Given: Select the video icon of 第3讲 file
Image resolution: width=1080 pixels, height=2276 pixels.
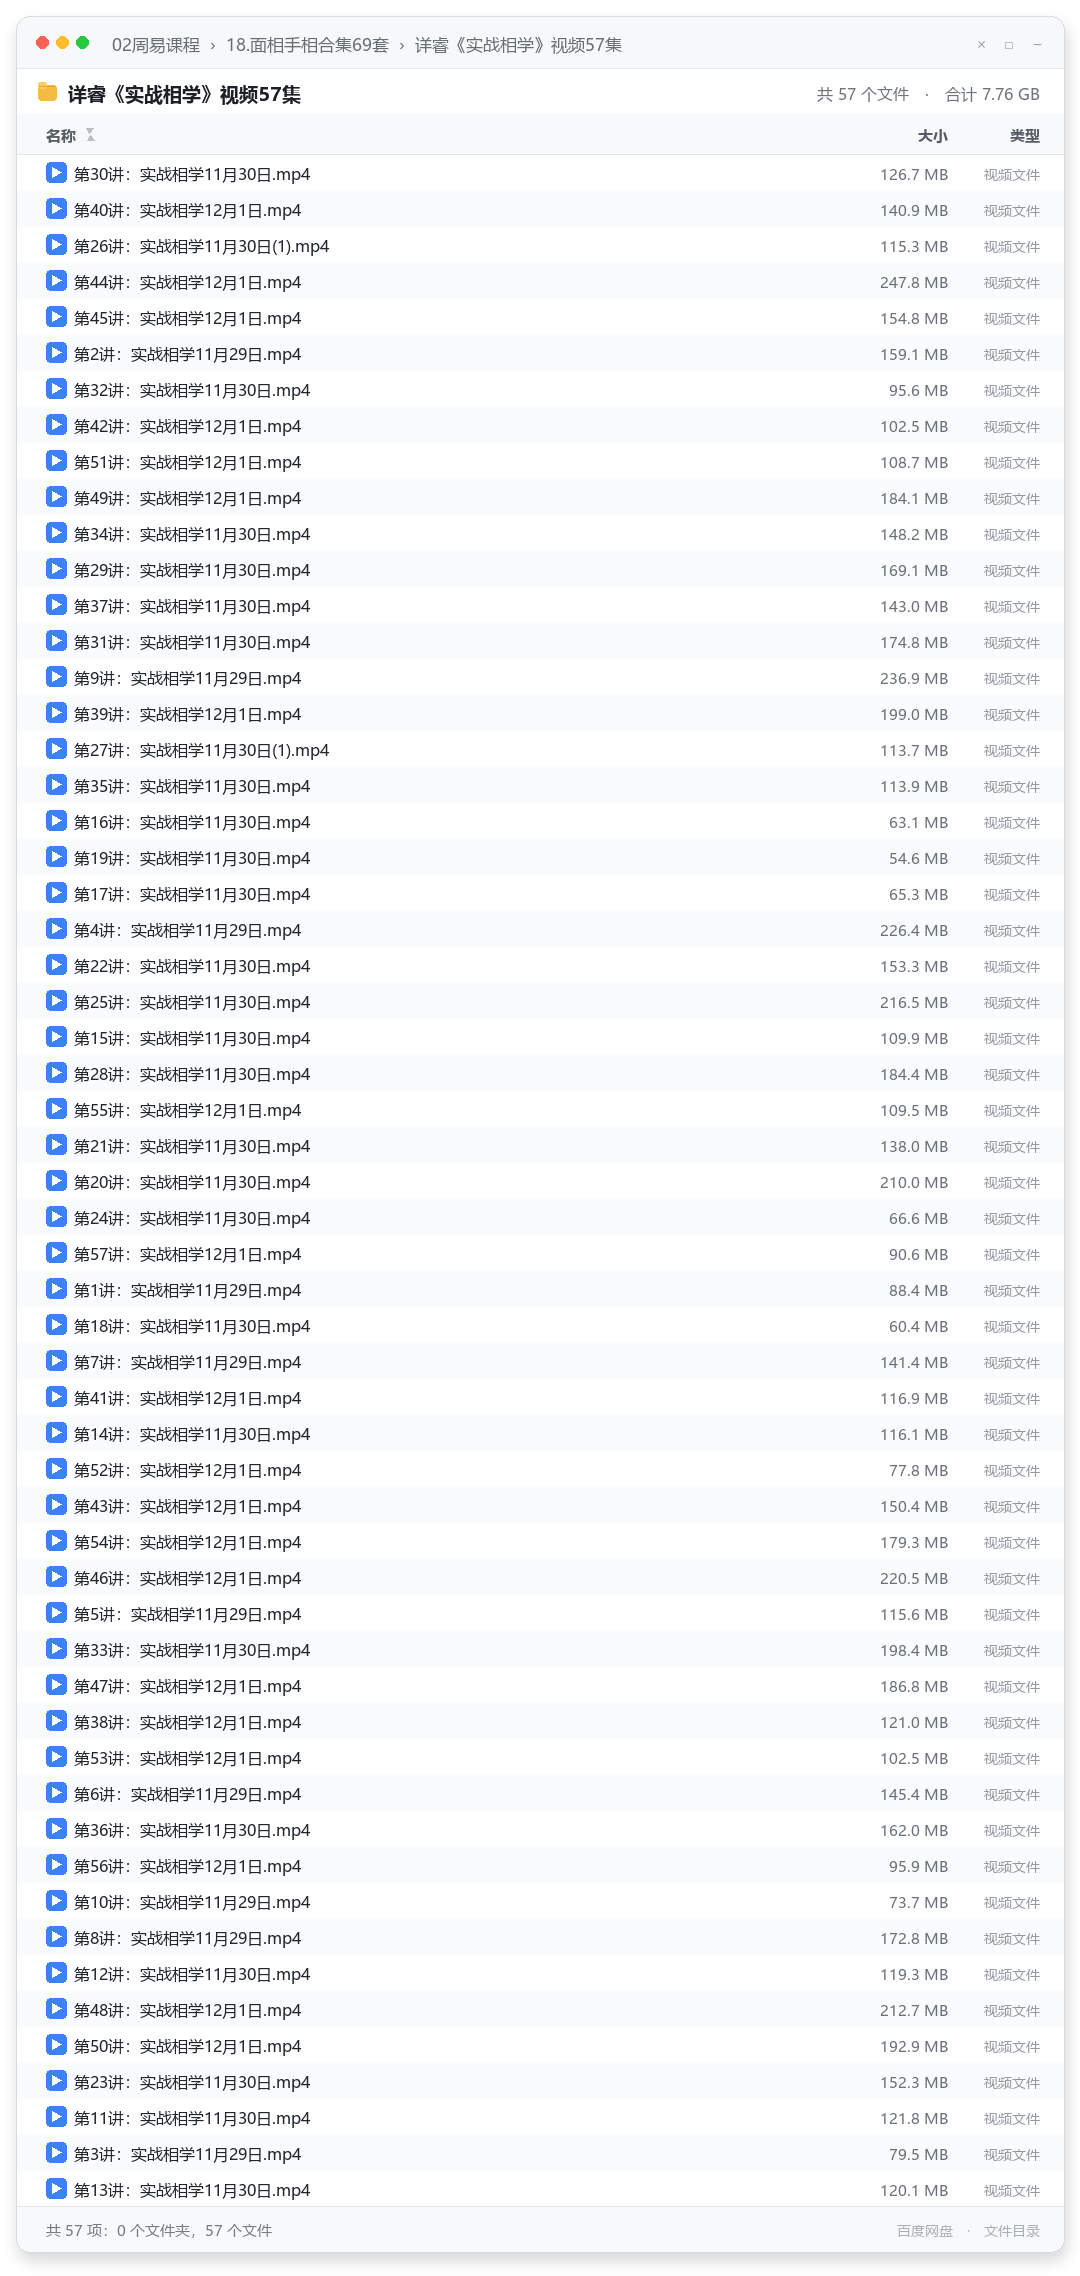Looking at the screenshot, I should pyautogui.click(x=56, y=2153).
